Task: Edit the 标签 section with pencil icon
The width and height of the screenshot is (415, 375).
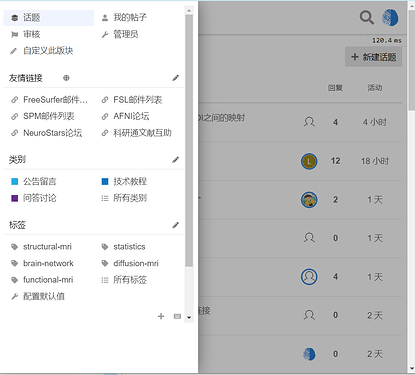Action: [175, 225]
